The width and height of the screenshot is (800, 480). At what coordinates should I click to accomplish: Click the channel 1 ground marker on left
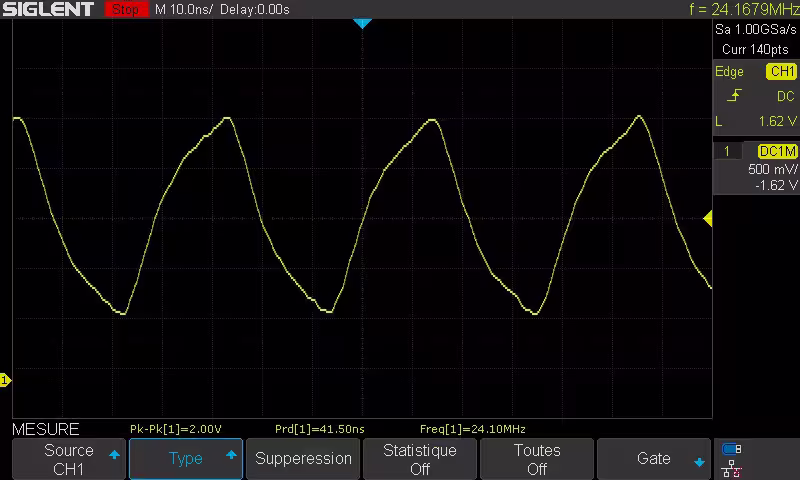[x=5, y=380]
